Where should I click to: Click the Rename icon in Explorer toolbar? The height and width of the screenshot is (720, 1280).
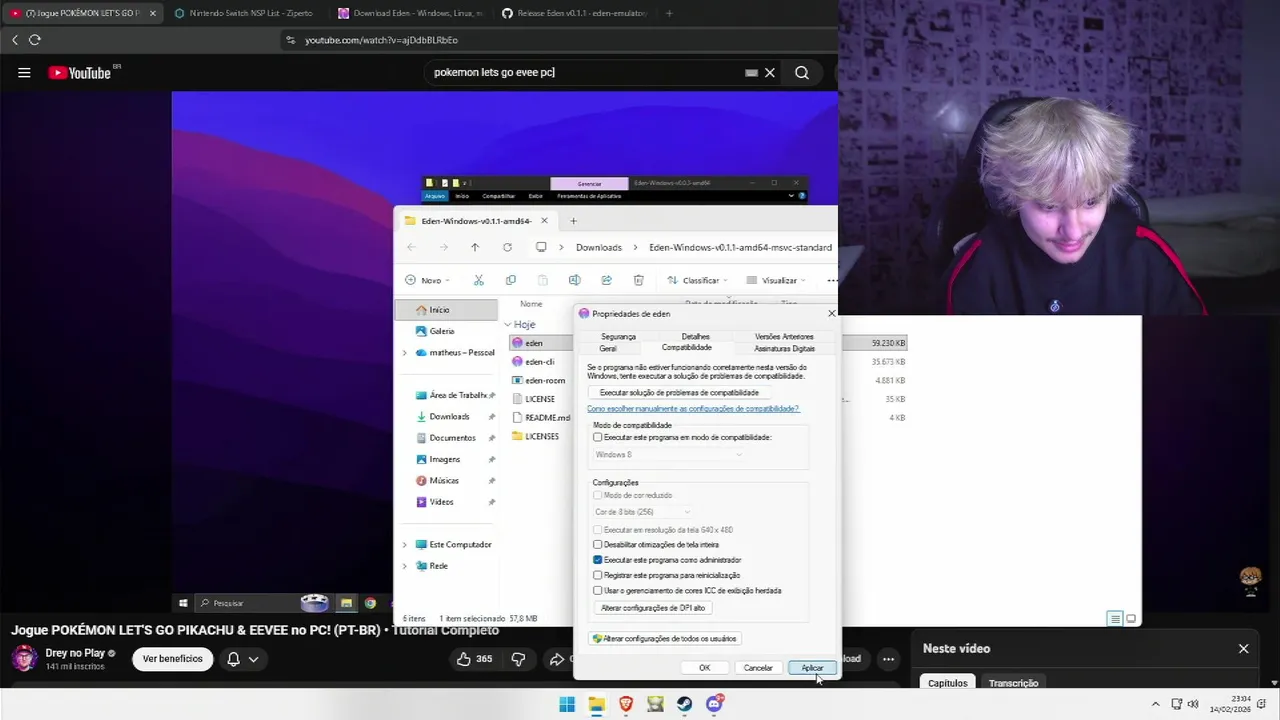pos(574,280)
